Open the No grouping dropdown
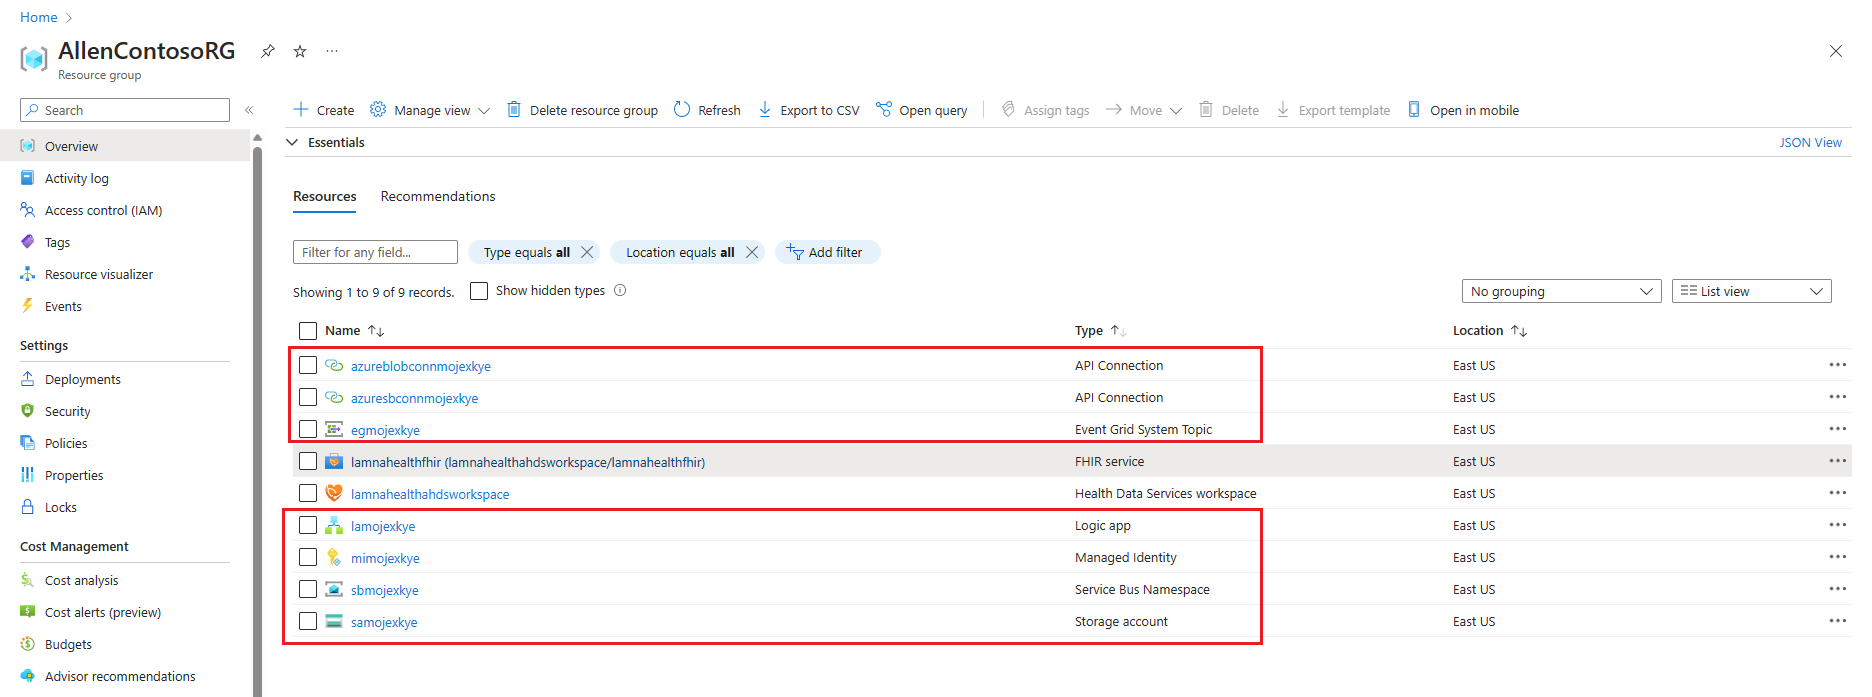The width and height of the screenshot is (1872, 697). [x=1561, y=291]
